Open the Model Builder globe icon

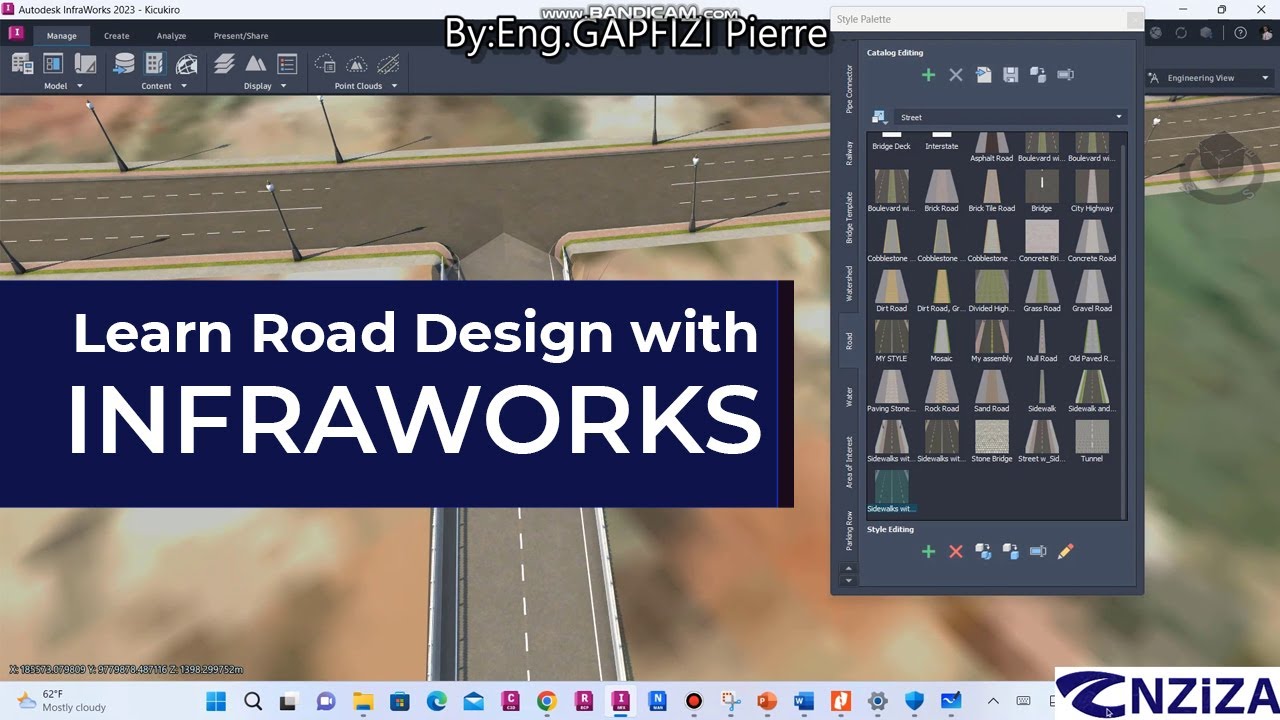[187, 64]
